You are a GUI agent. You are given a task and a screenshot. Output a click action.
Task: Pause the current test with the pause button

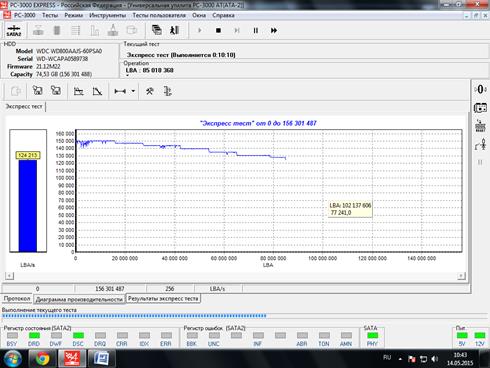(256, 30)
